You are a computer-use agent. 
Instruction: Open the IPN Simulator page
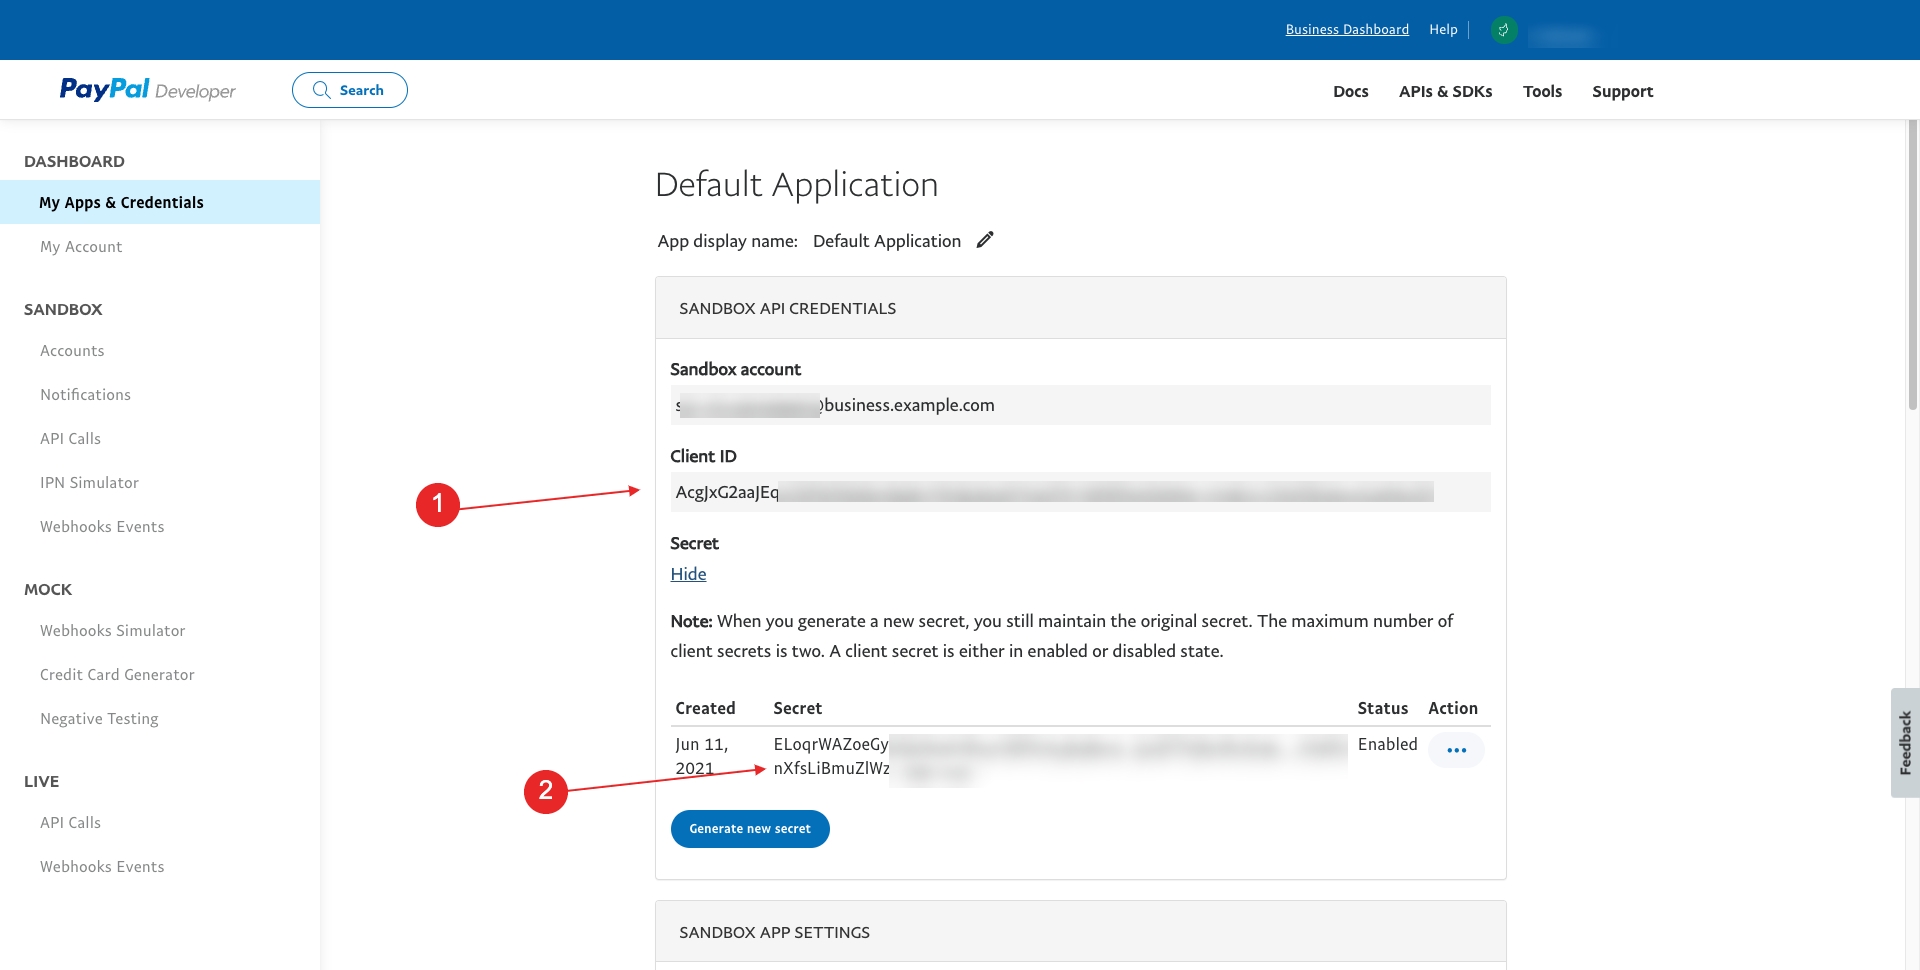(x=89, y=483)
